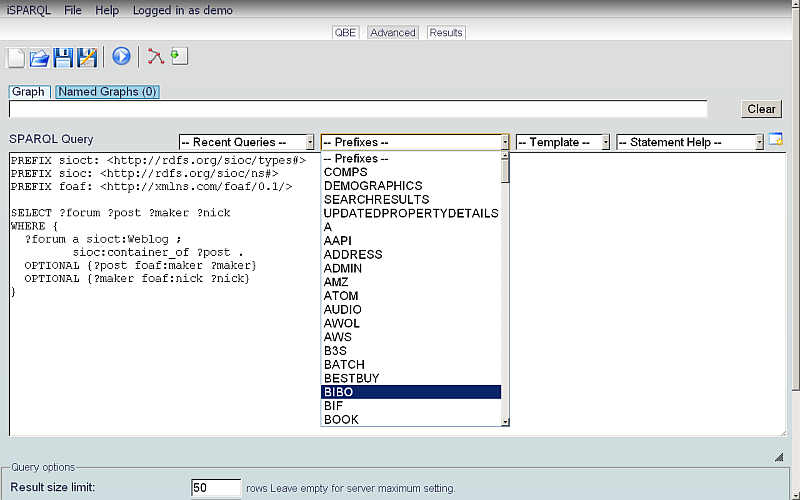
Task: Click the Result size limit field
Action: coord(216,488)
